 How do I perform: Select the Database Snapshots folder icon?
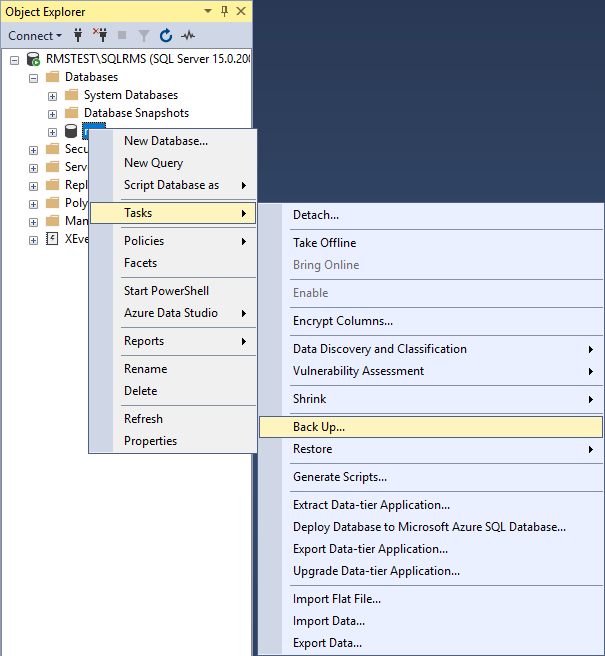coord(72,113)
